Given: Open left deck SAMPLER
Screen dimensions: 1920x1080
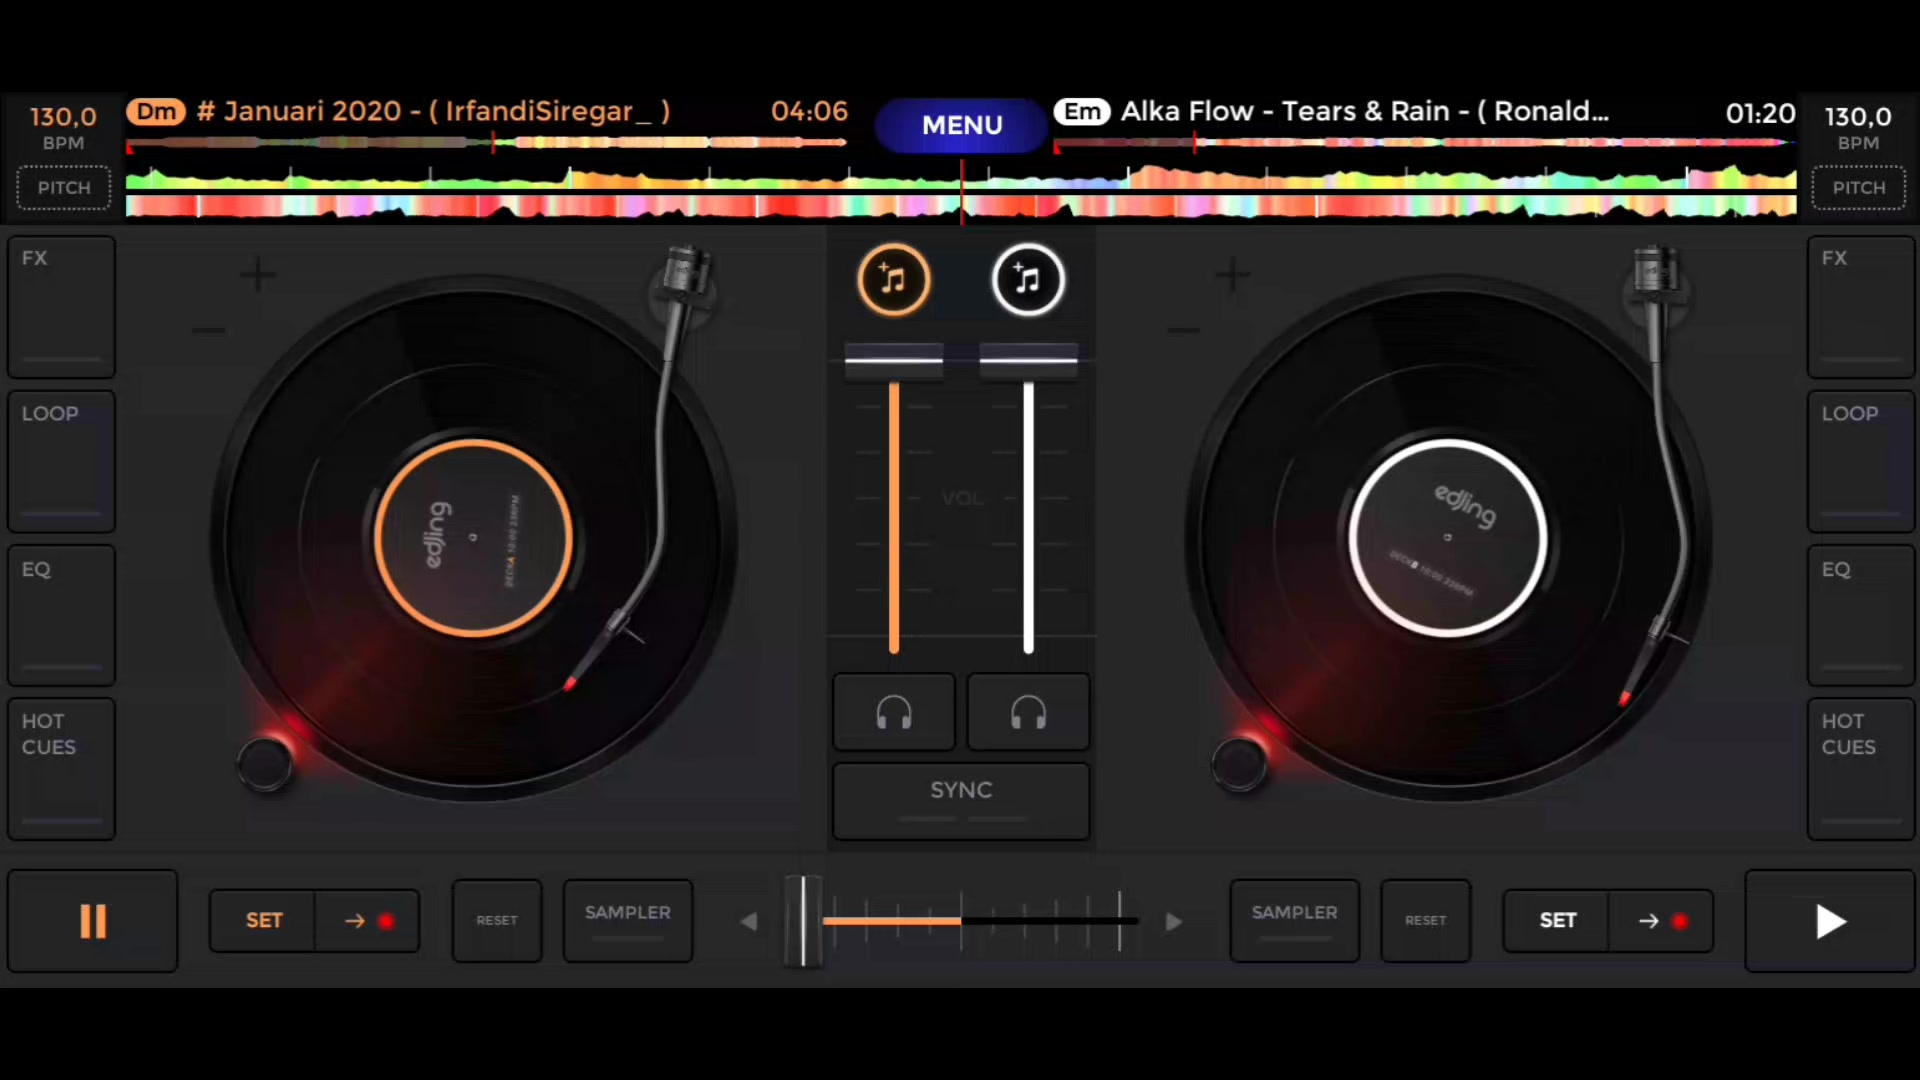Looking at the screenshot, I should pyautogui.click(x=628, y=920).
